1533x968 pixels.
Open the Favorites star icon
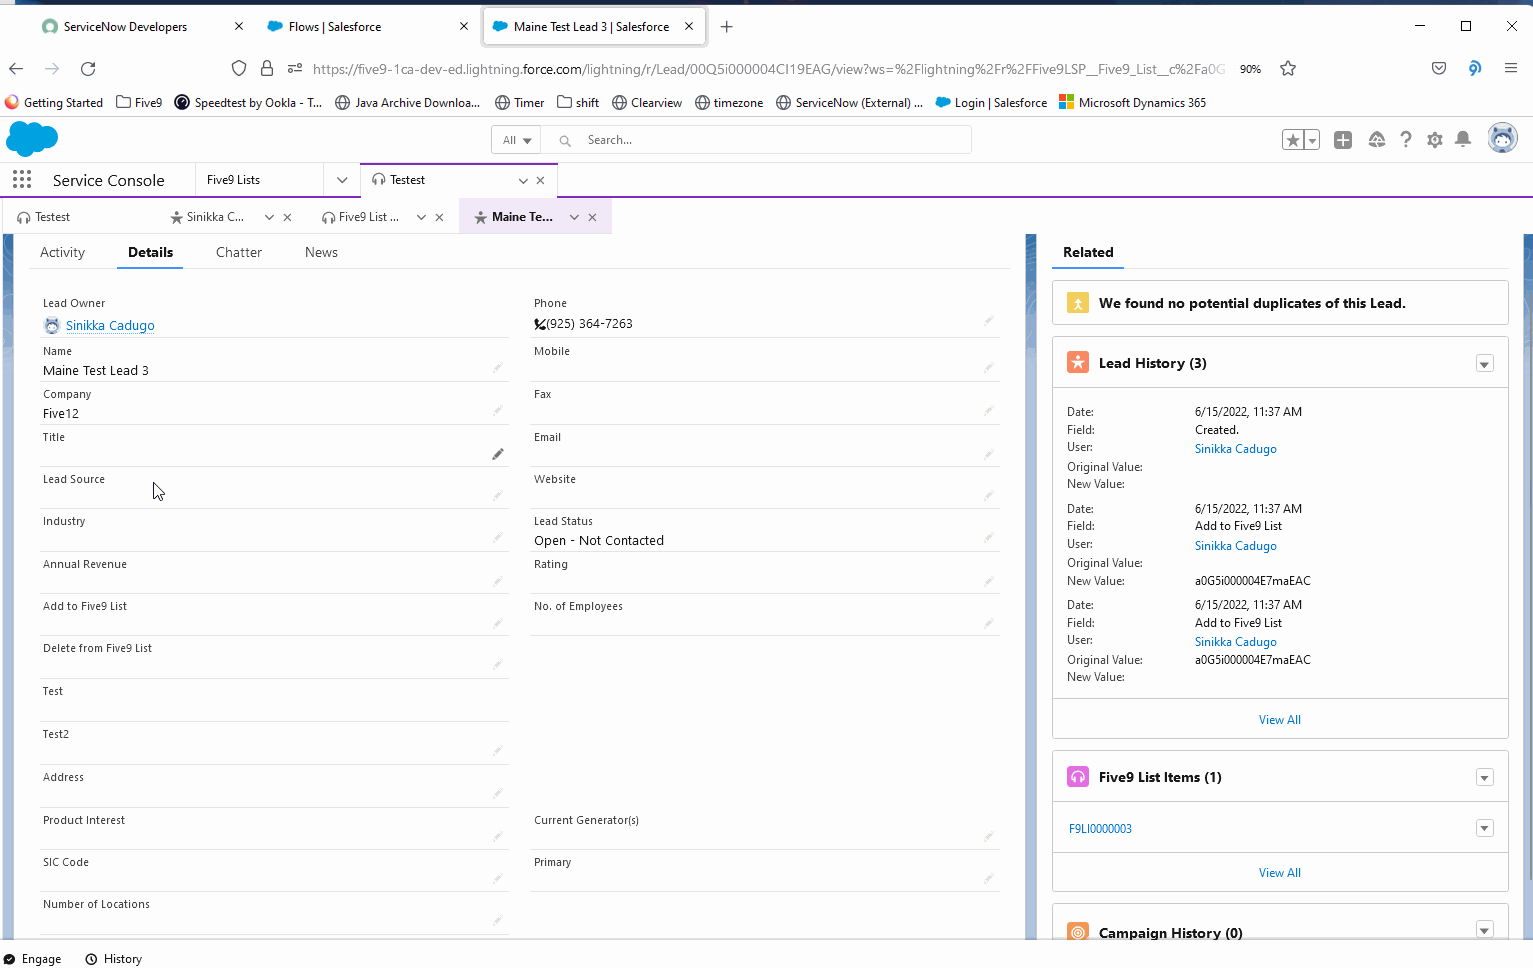(x=1293, y=140)
